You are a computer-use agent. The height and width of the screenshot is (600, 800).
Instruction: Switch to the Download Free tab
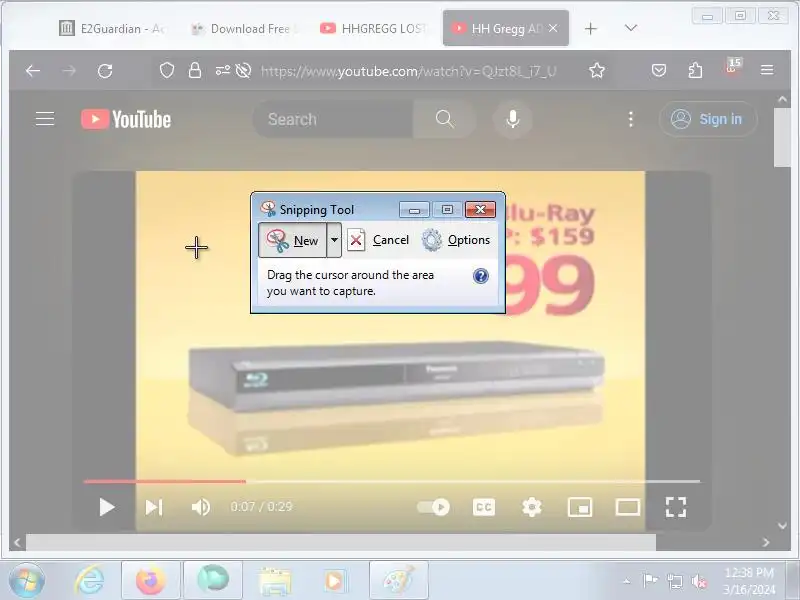click(244, 29)
